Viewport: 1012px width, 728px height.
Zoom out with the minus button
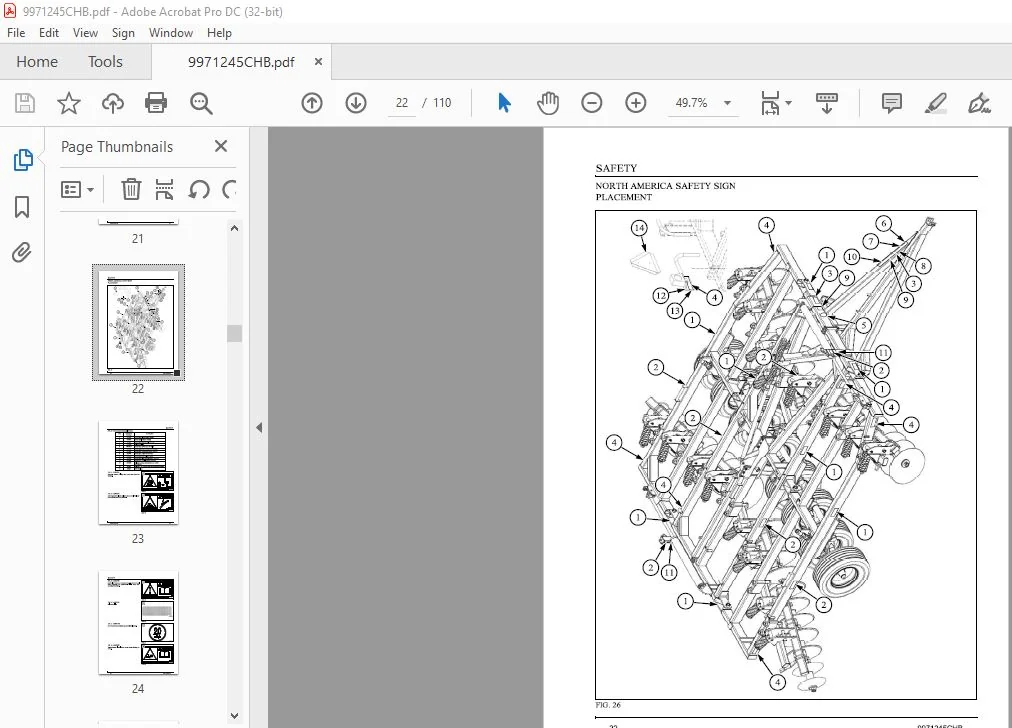(591, 103)
